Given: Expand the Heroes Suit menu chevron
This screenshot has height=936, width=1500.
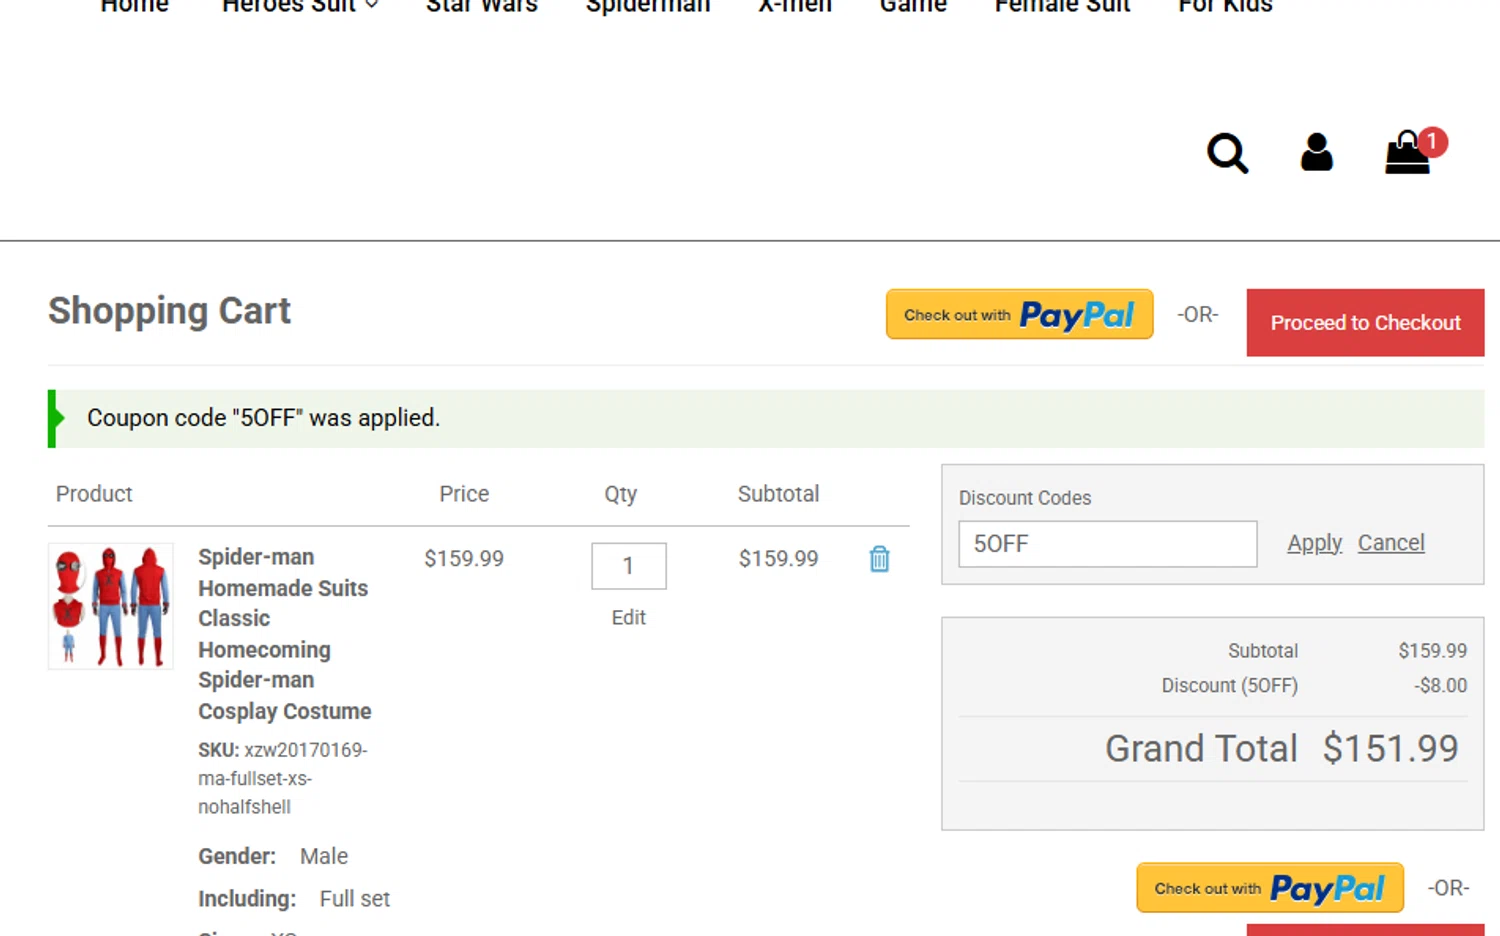Looking at the screenshot, I should pyautogui.click(x=372, y=5).
